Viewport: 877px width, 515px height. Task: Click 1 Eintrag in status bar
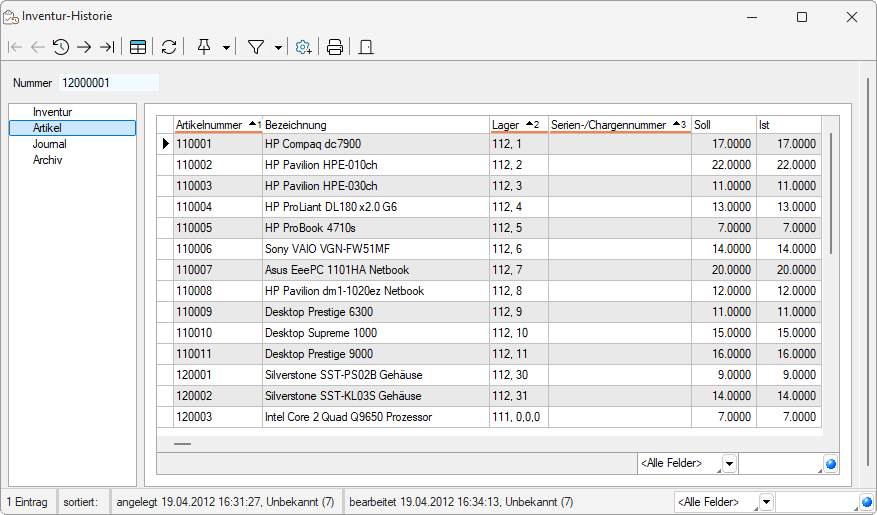[27, 502]
